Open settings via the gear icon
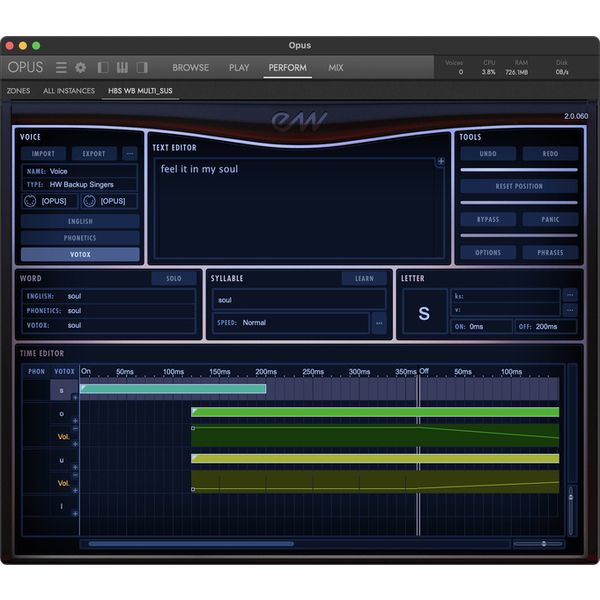Image resolution: width=600 pixels, height=600 pixels. pos(81,68)
